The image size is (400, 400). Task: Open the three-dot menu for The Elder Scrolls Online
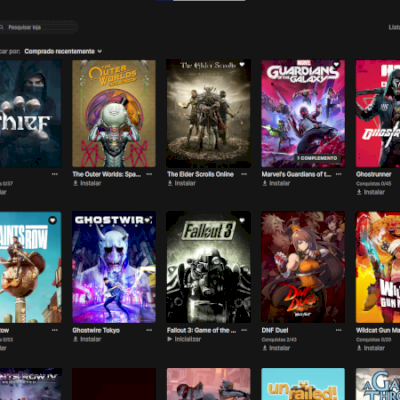coord(244,174)
